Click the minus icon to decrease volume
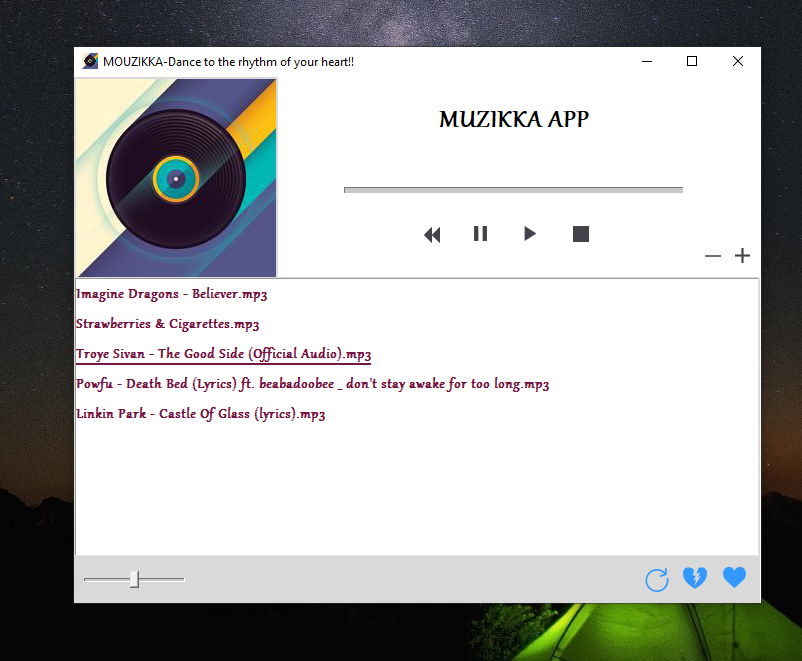This screenshot has height=661, width=802. click(712, 256)
